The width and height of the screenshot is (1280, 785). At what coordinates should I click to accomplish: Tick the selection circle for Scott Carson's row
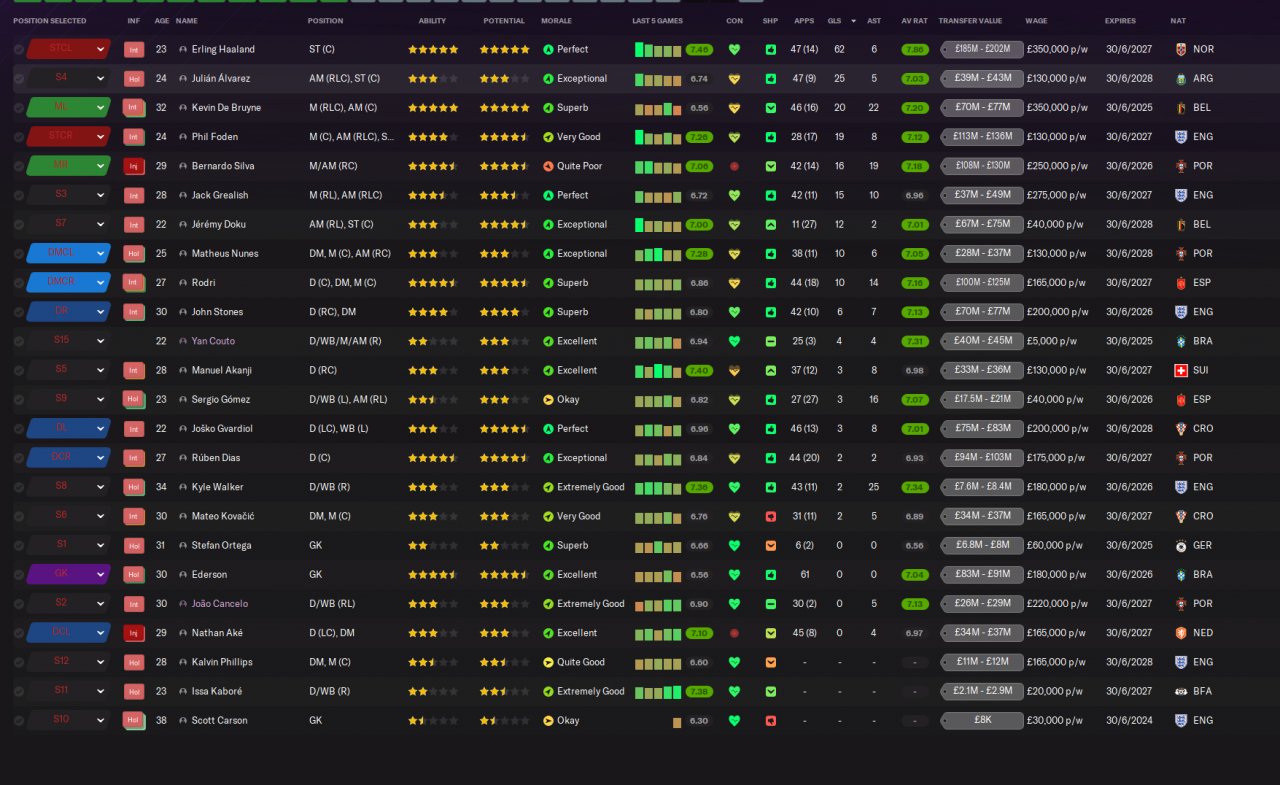19,720
